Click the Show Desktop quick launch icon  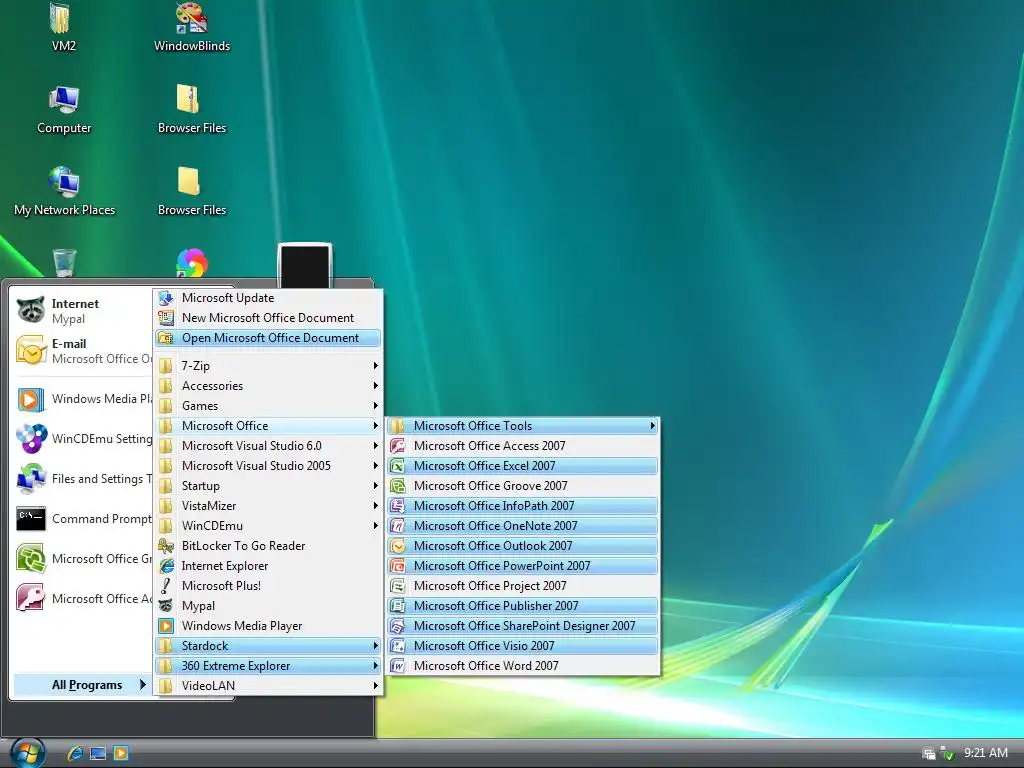pos(98,753)
